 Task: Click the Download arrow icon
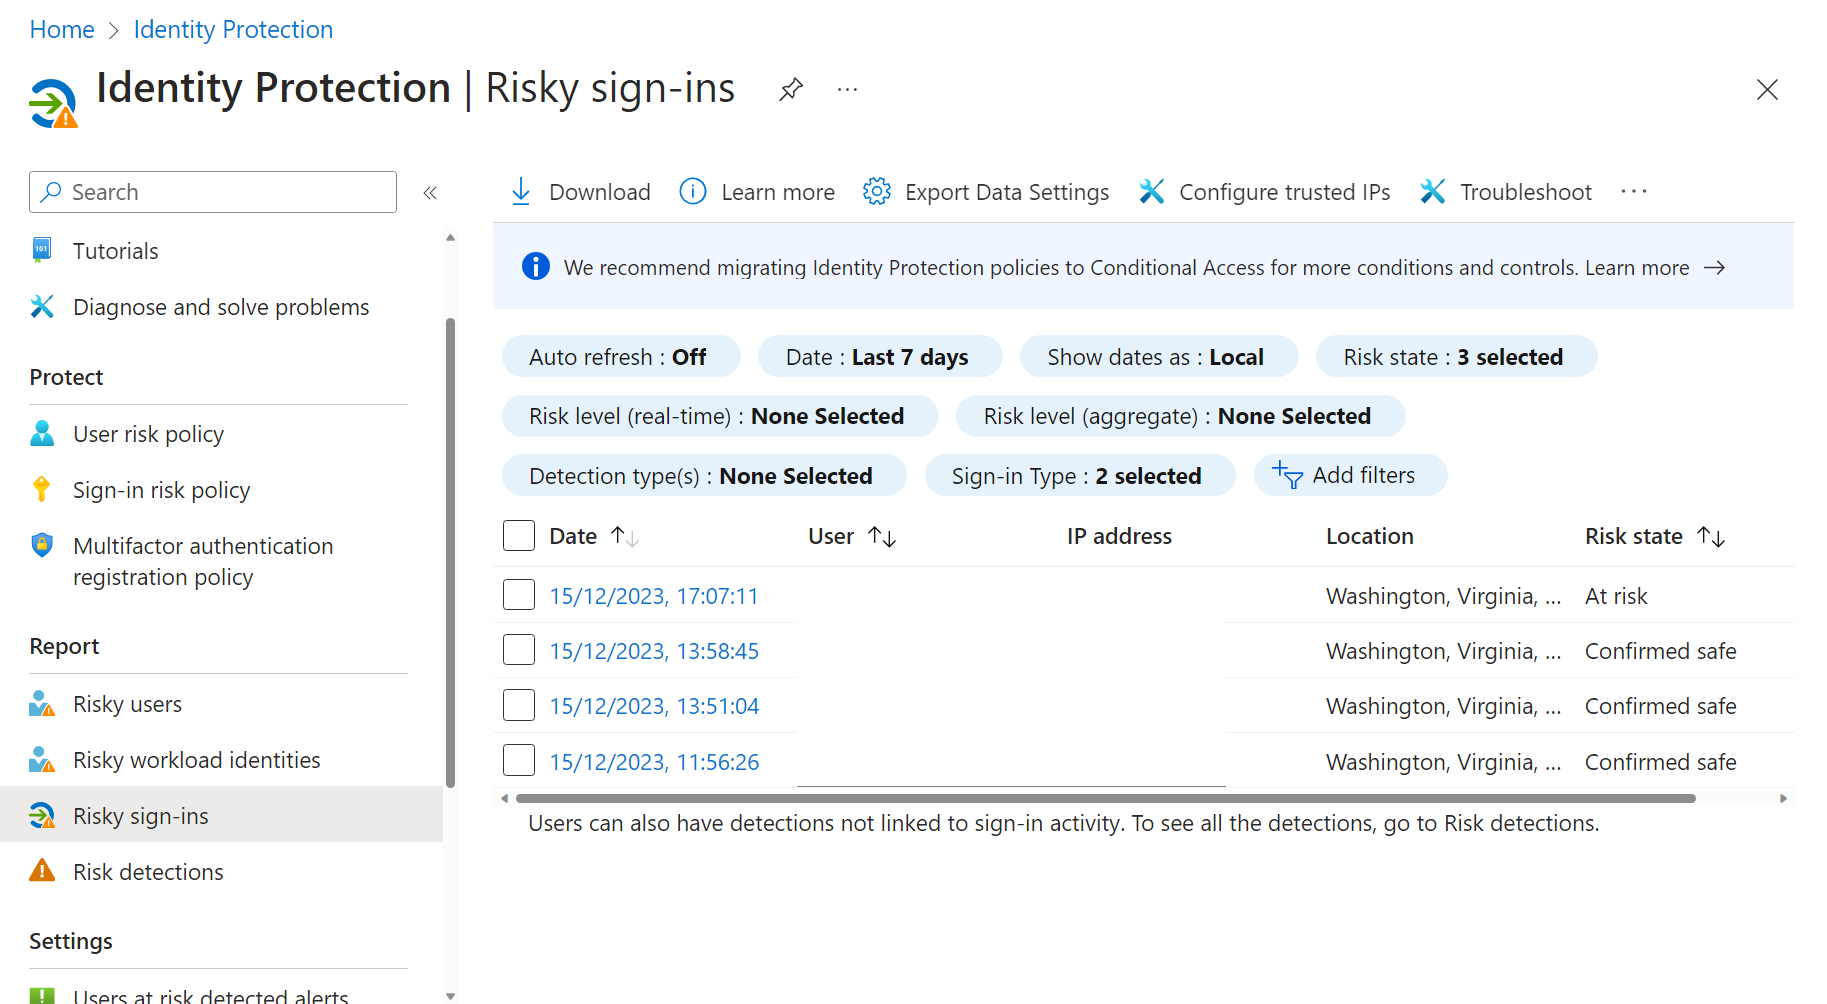coord(521,192)
